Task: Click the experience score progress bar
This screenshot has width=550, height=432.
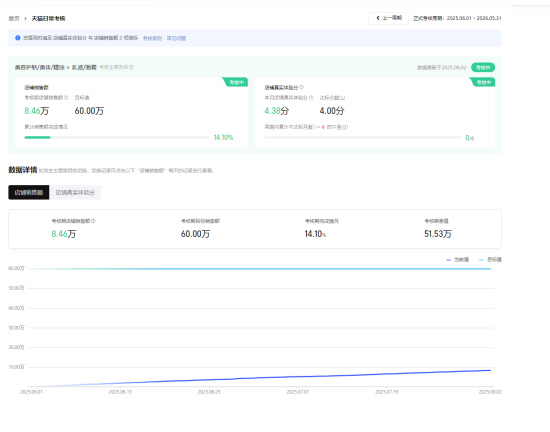Action: click(363, 138)
